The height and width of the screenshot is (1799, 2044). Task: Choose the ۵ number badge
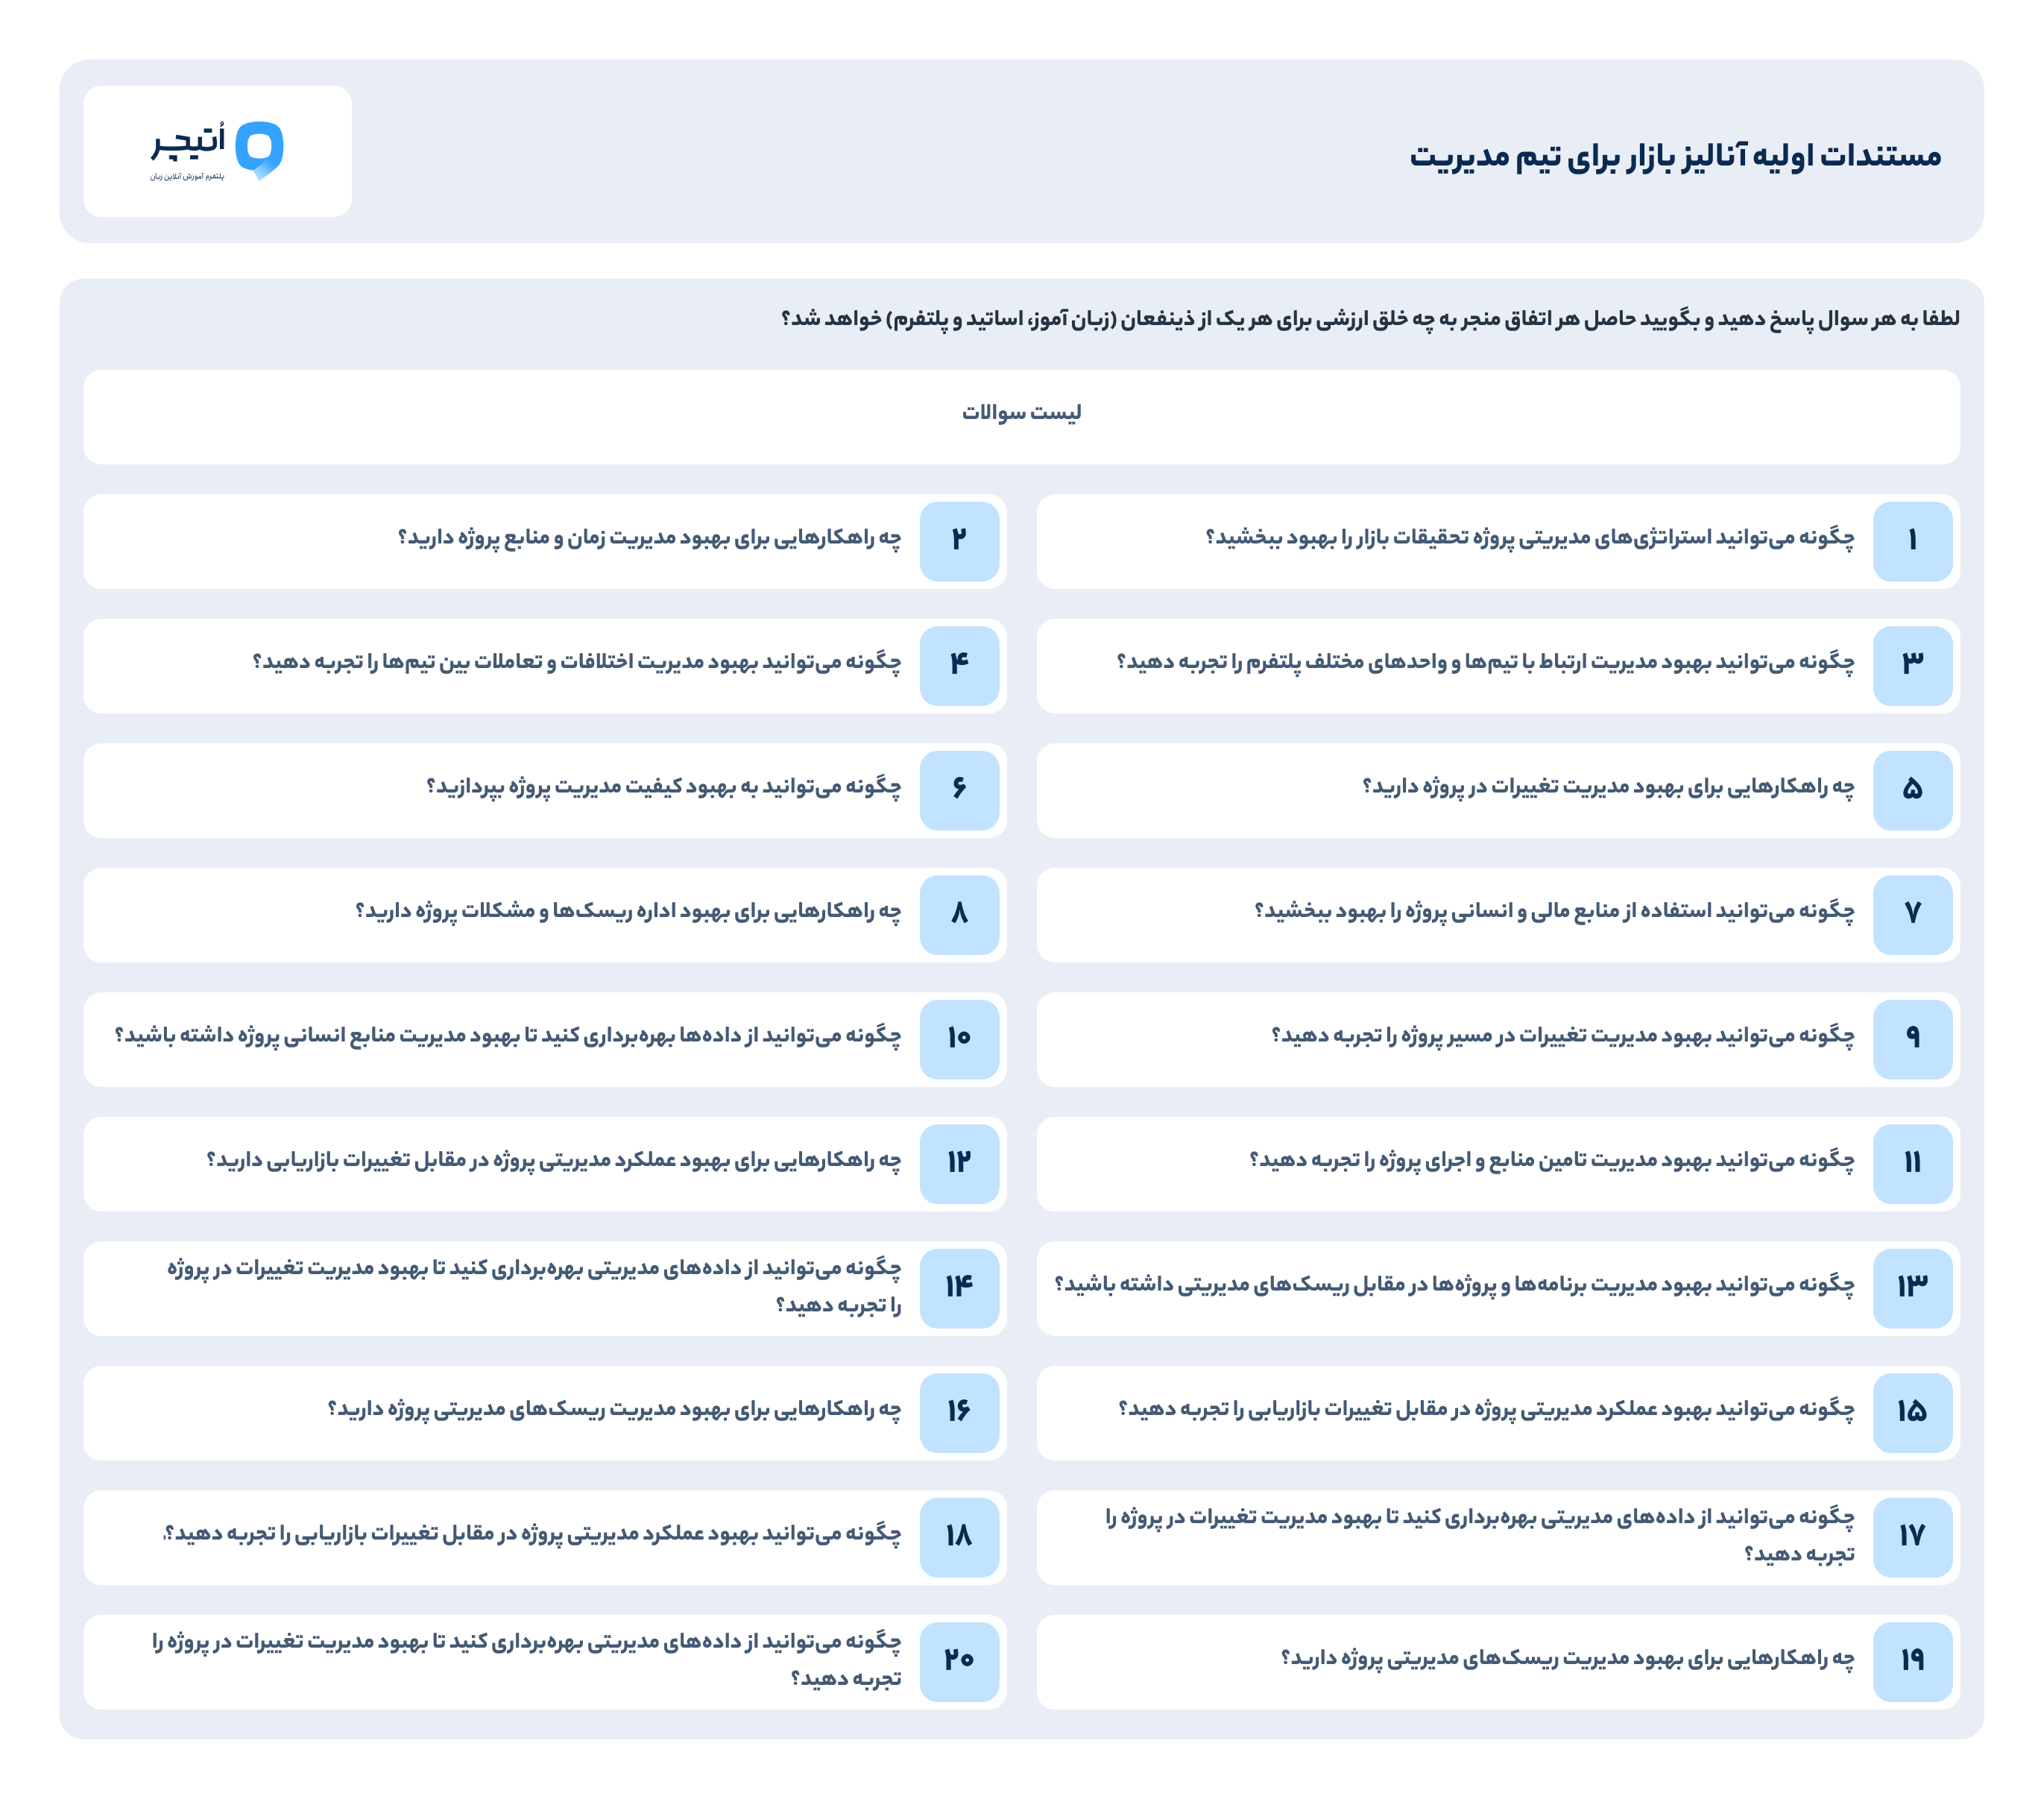pyautogui.click(x=1912, y=790)
